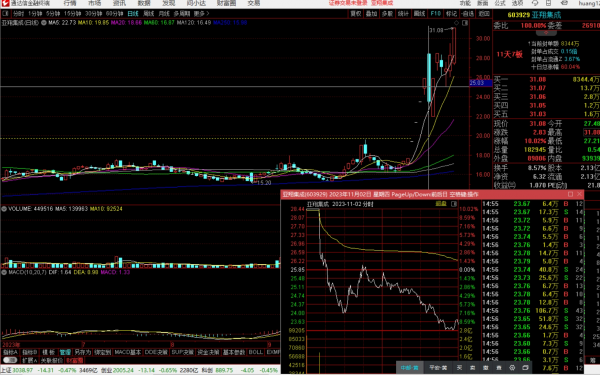Select the BOLL indicator tab
The height and width of the screenshot is (375, 600).
pos(256,352)
